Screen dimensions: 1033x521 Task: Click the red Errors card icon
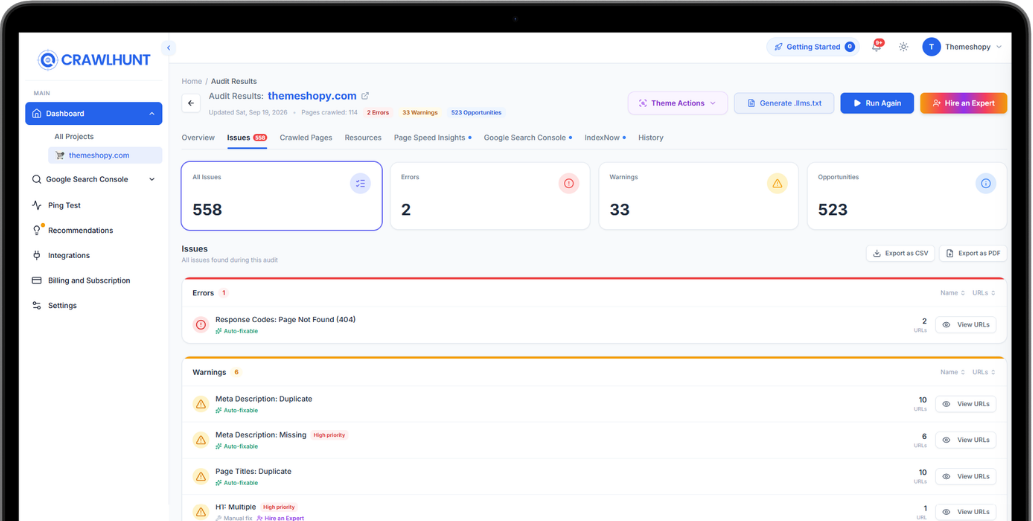tap(569, 184)
